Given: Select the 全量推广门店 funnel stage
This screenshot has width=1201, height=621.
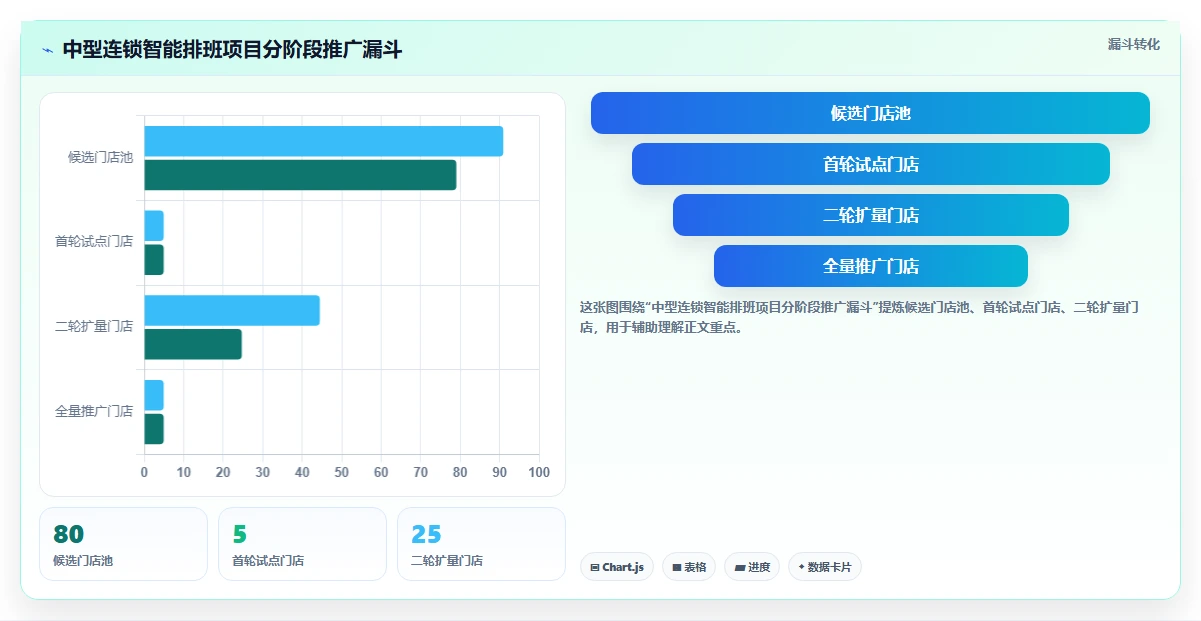Looking at the screenshot, I should click(x=870, y=266).
